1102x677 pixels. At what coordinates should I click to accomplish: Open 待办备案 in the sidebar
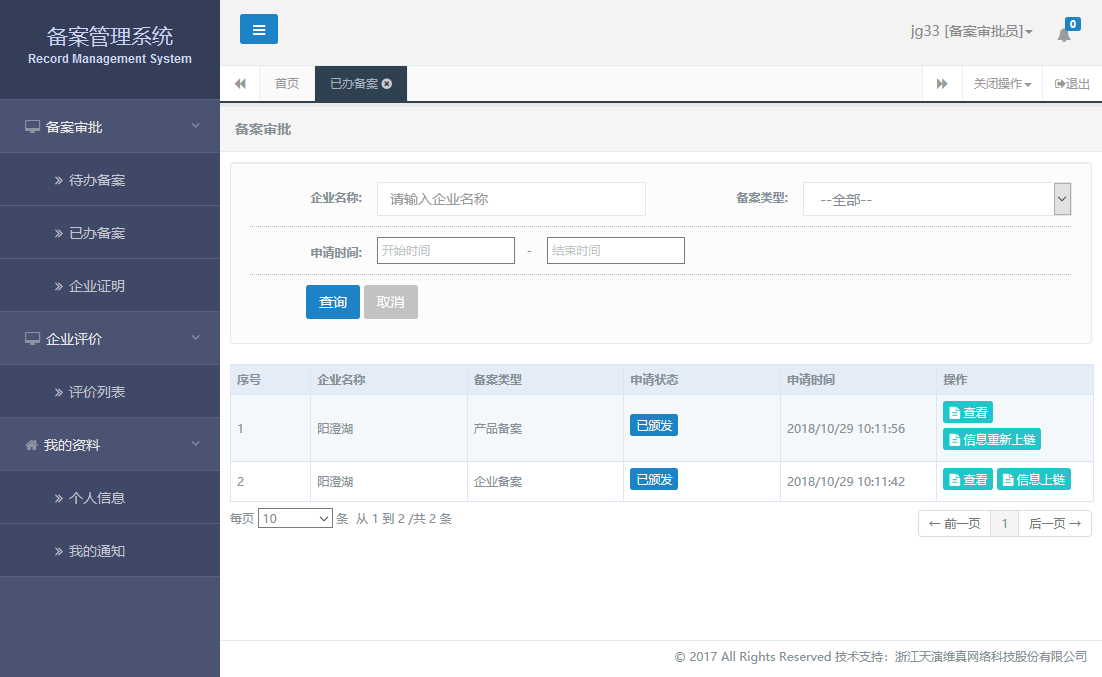(97, 181)
